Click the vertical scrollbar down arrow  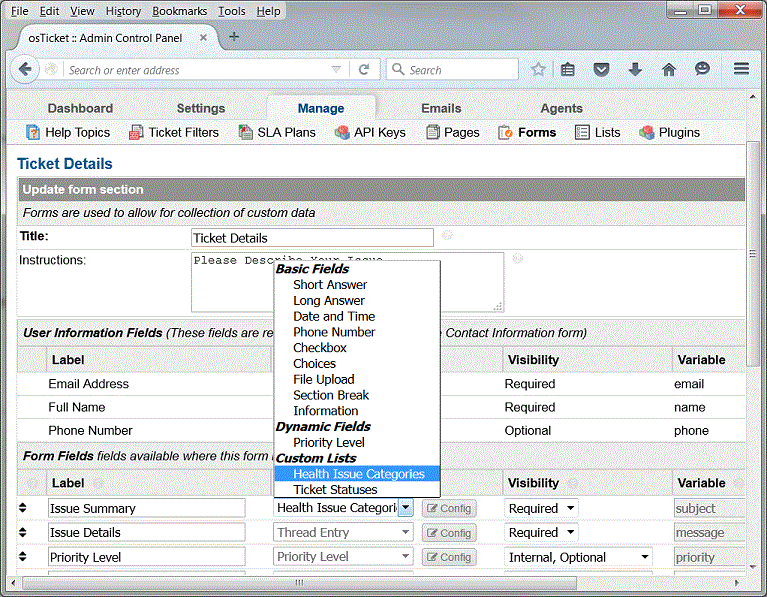point(753,568)
